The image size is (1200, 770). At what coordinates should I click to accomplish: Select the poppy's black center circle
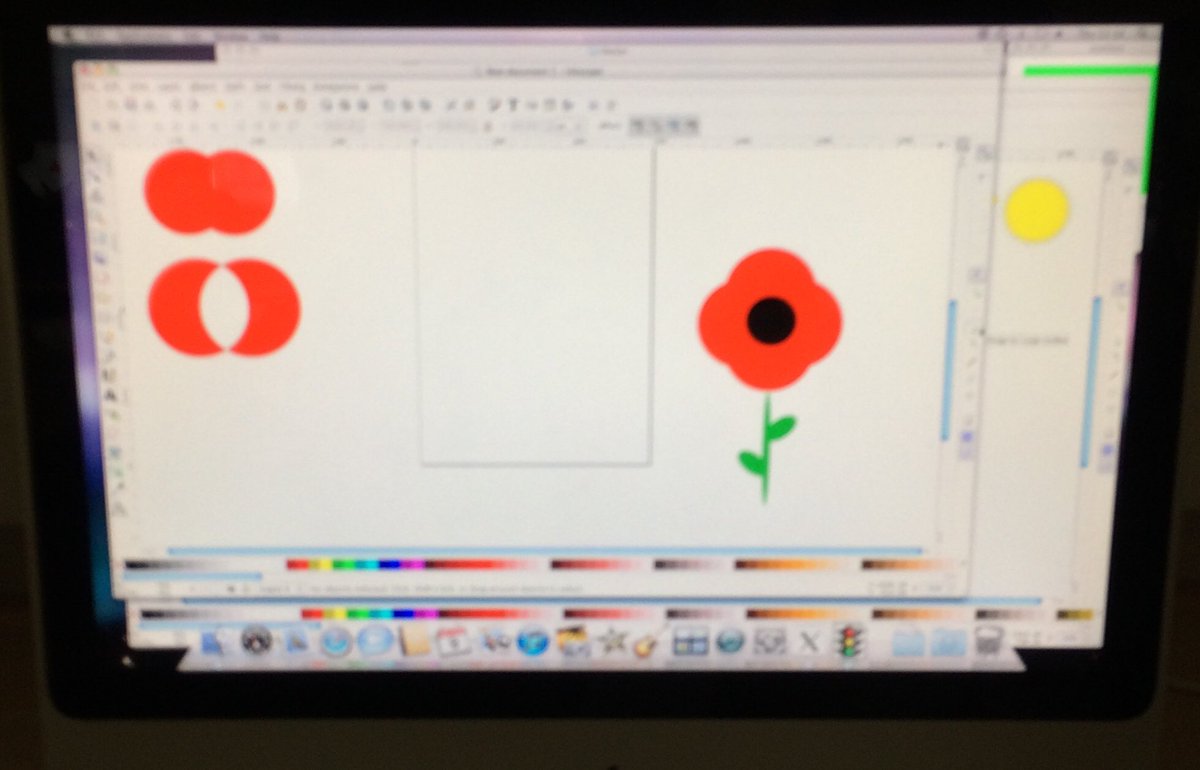tap(771, 320)
